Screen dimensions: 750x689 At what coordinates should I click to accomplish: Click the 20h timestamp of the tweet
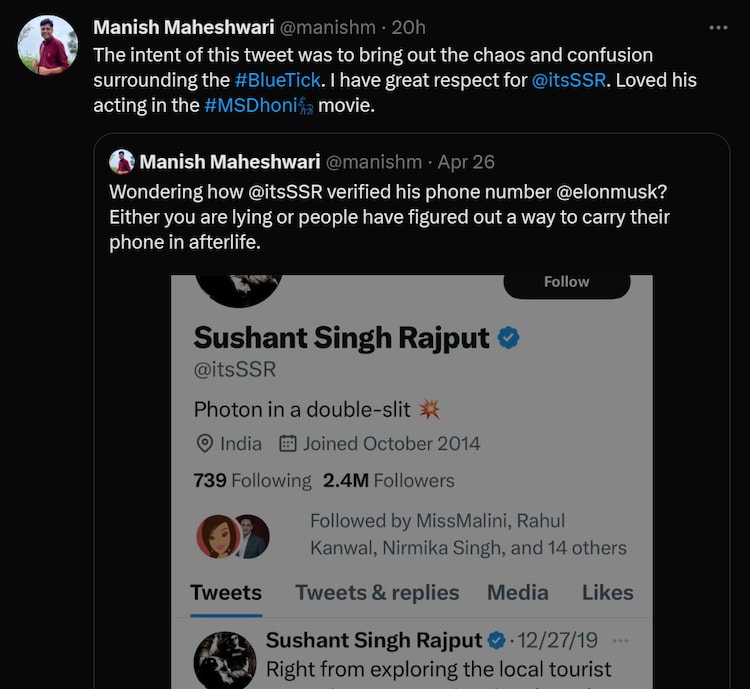(x=409, y=28)
